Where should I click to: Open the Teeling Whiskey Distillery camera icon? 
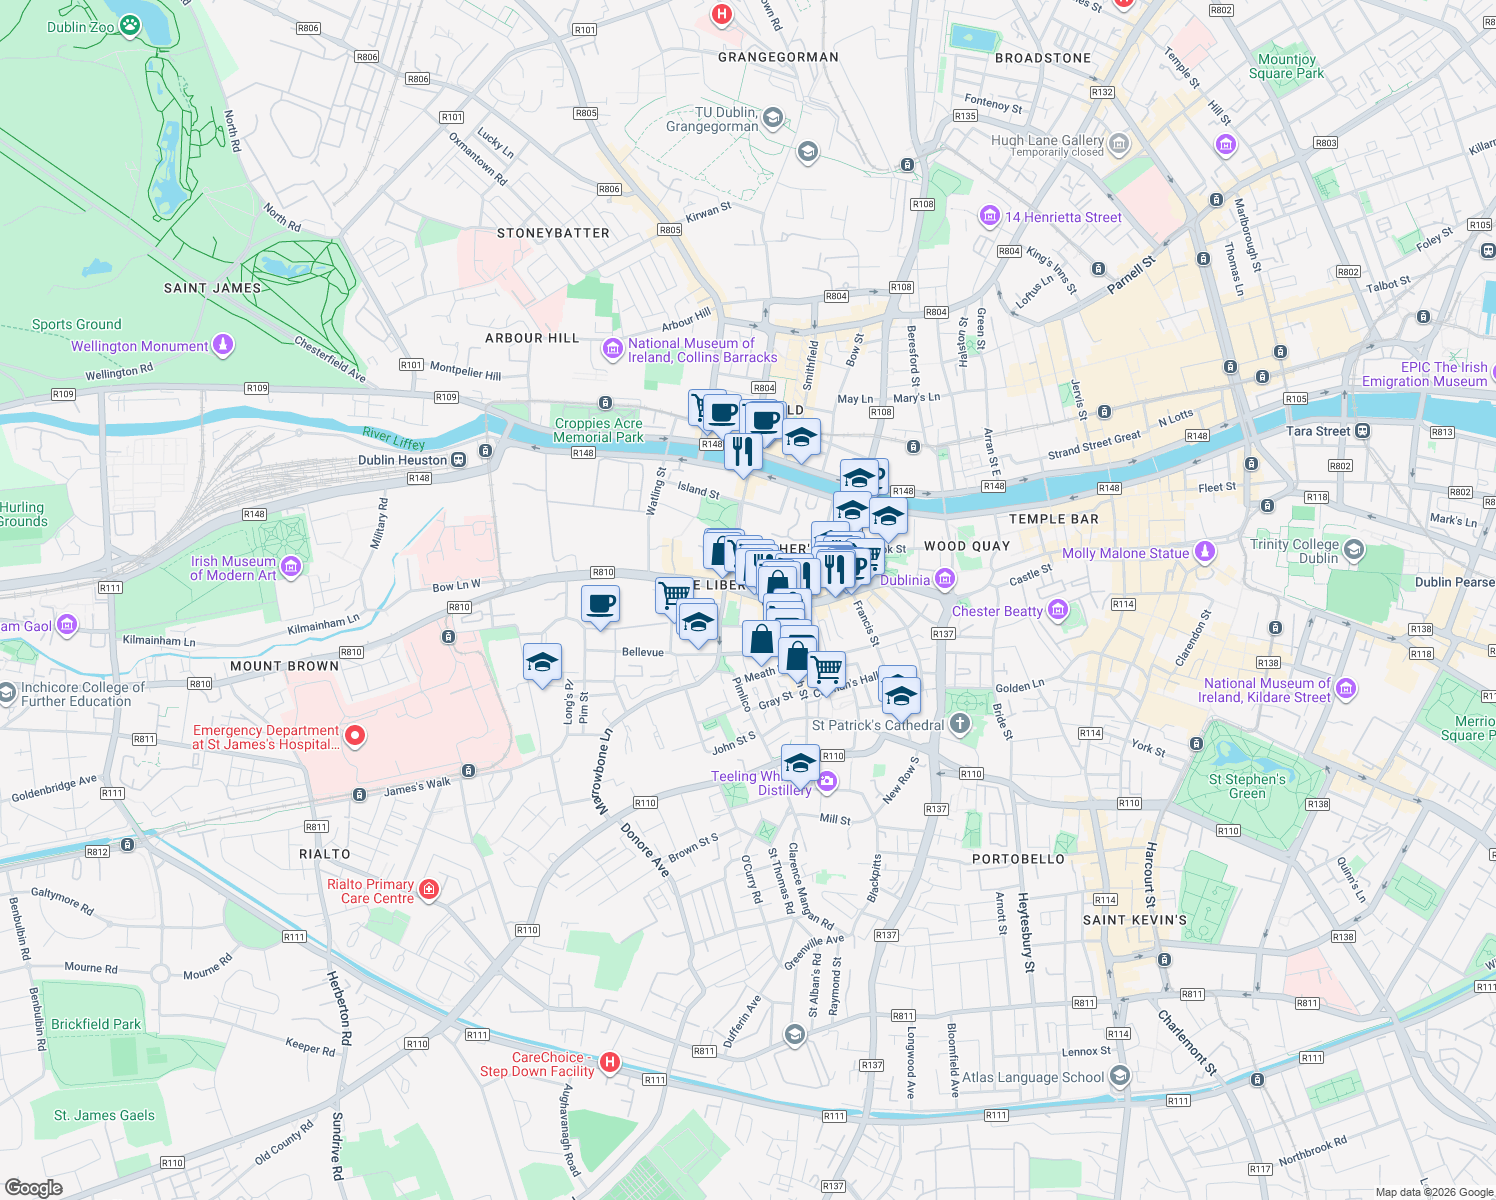(827, 782)
